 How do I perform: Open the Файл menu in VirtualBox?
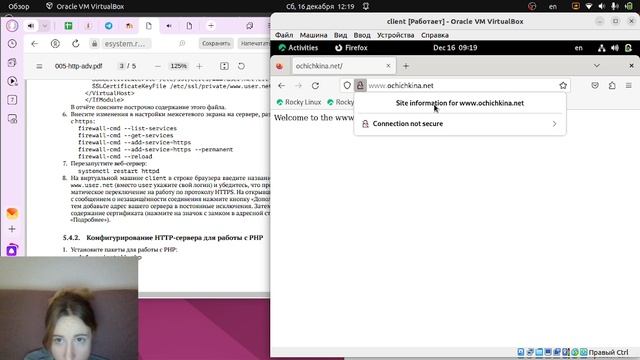coord(284,35)
